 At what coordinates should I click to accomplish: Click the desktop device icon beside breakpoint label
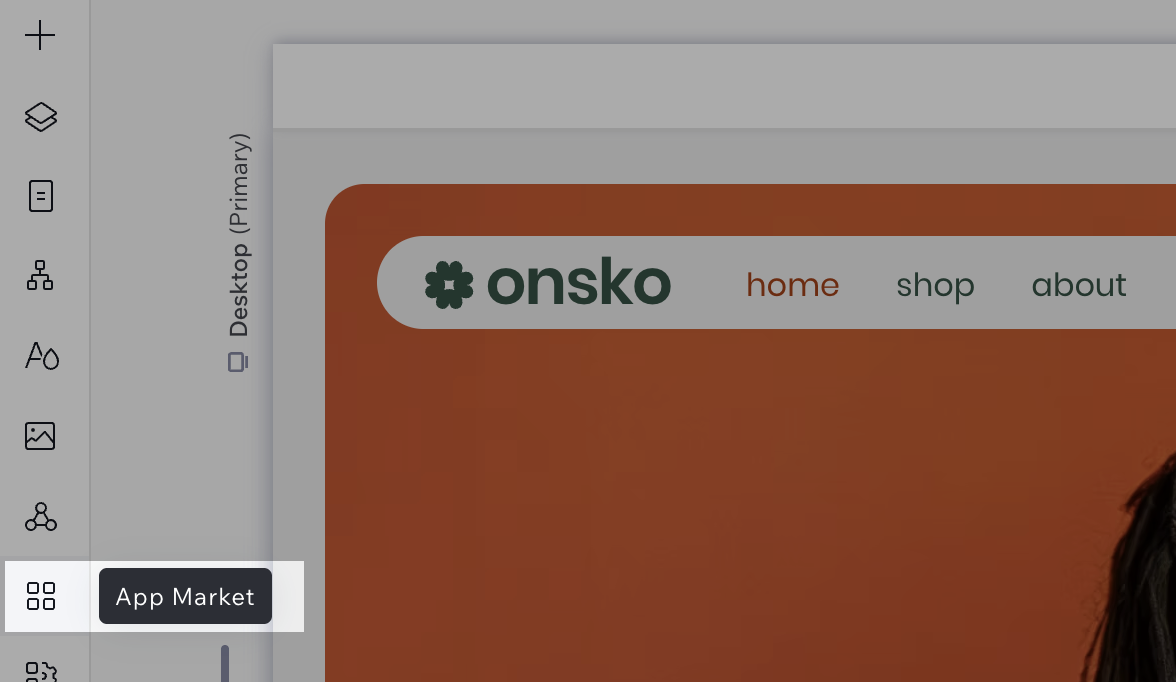[238, 362]
